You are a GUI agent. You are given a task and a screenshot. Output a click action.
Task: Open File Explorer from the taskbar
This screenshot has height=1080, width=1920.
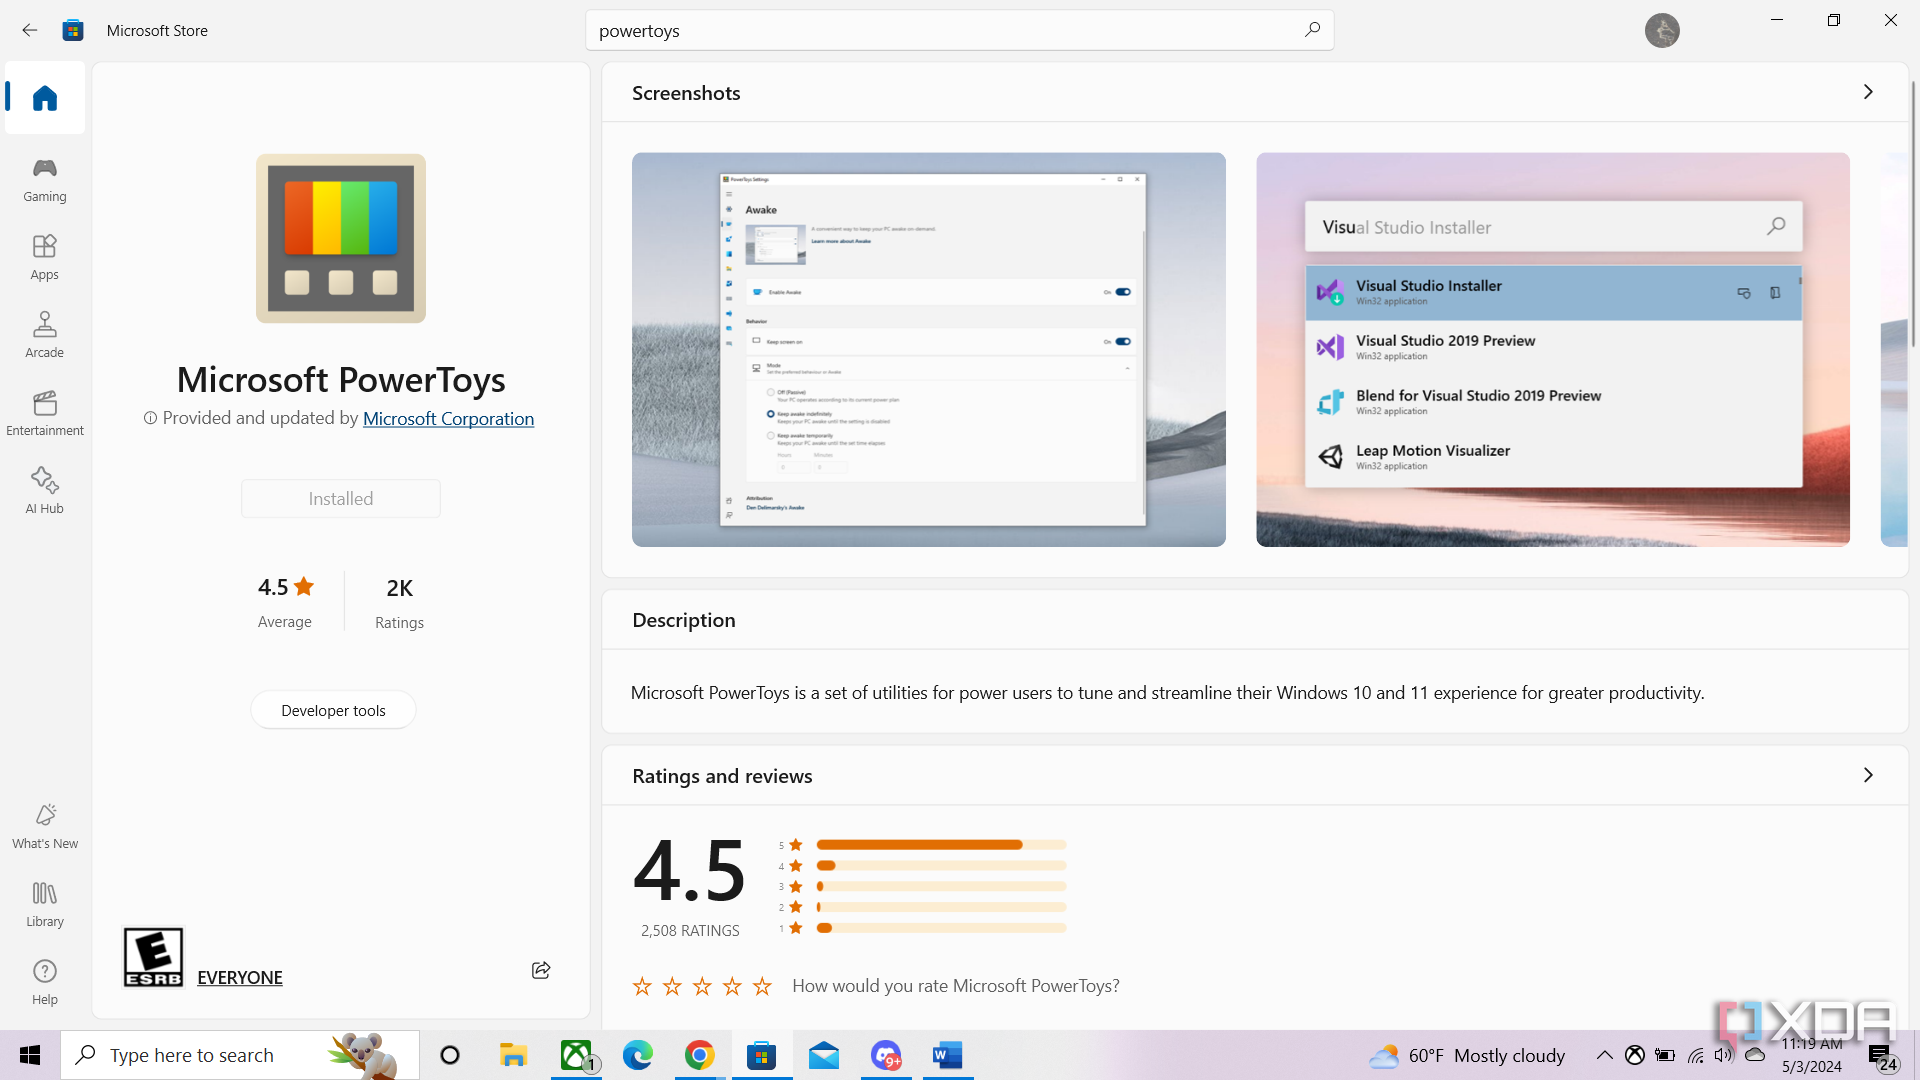513,1055
